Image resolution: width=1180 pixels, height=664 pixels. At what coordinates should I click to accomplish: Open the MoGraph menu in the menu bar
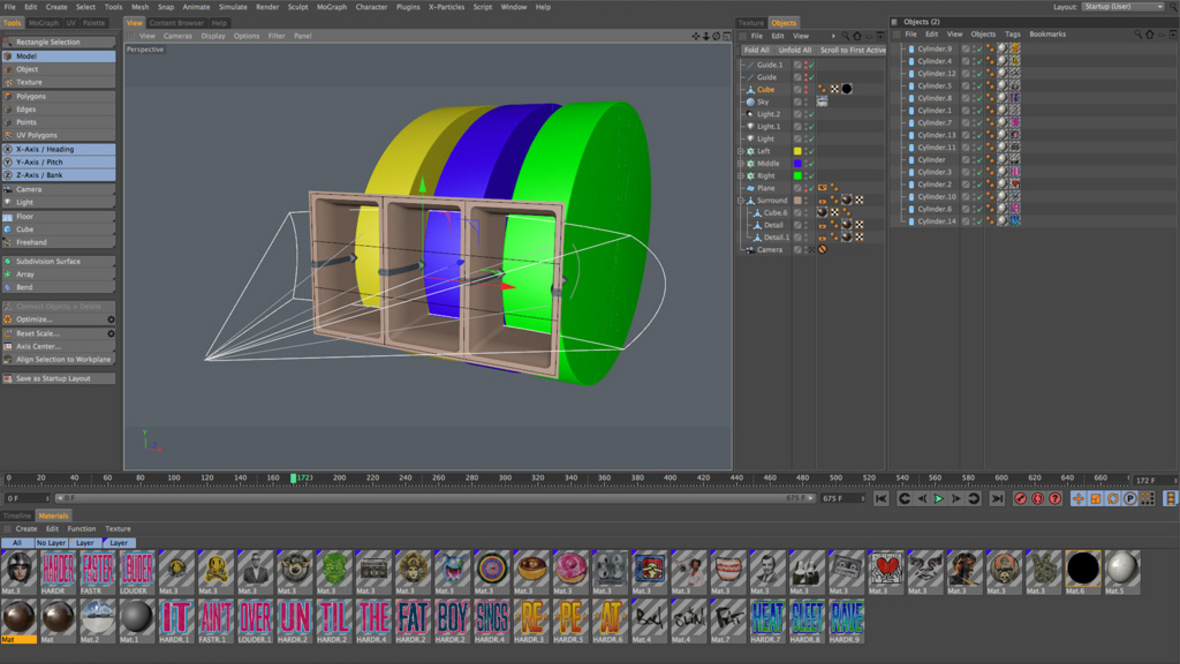pos(331,7)
